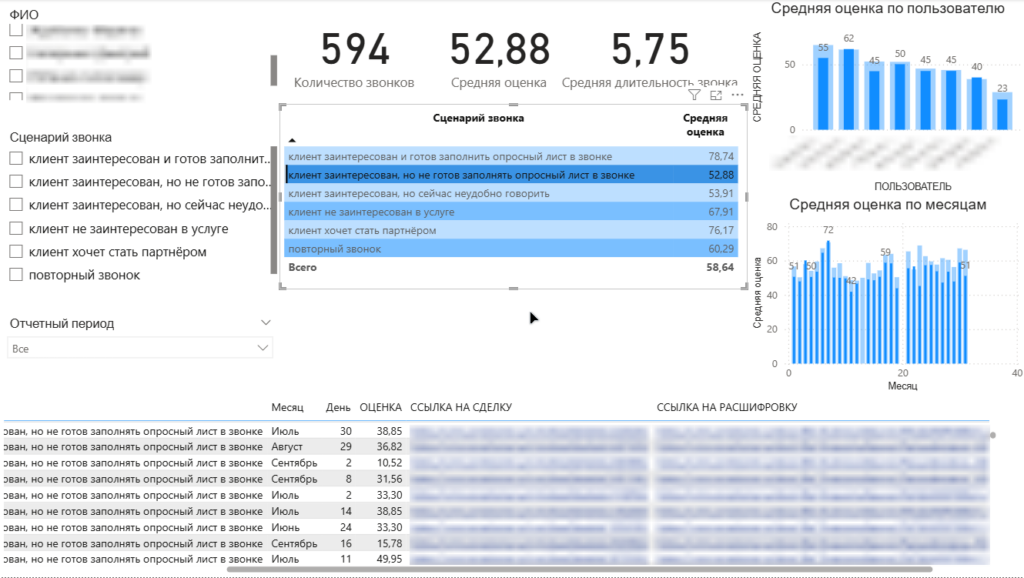Click Средняя оценка по пользователю chart title
Viewport: 1024px width, 578px height.
coord(888,8)
